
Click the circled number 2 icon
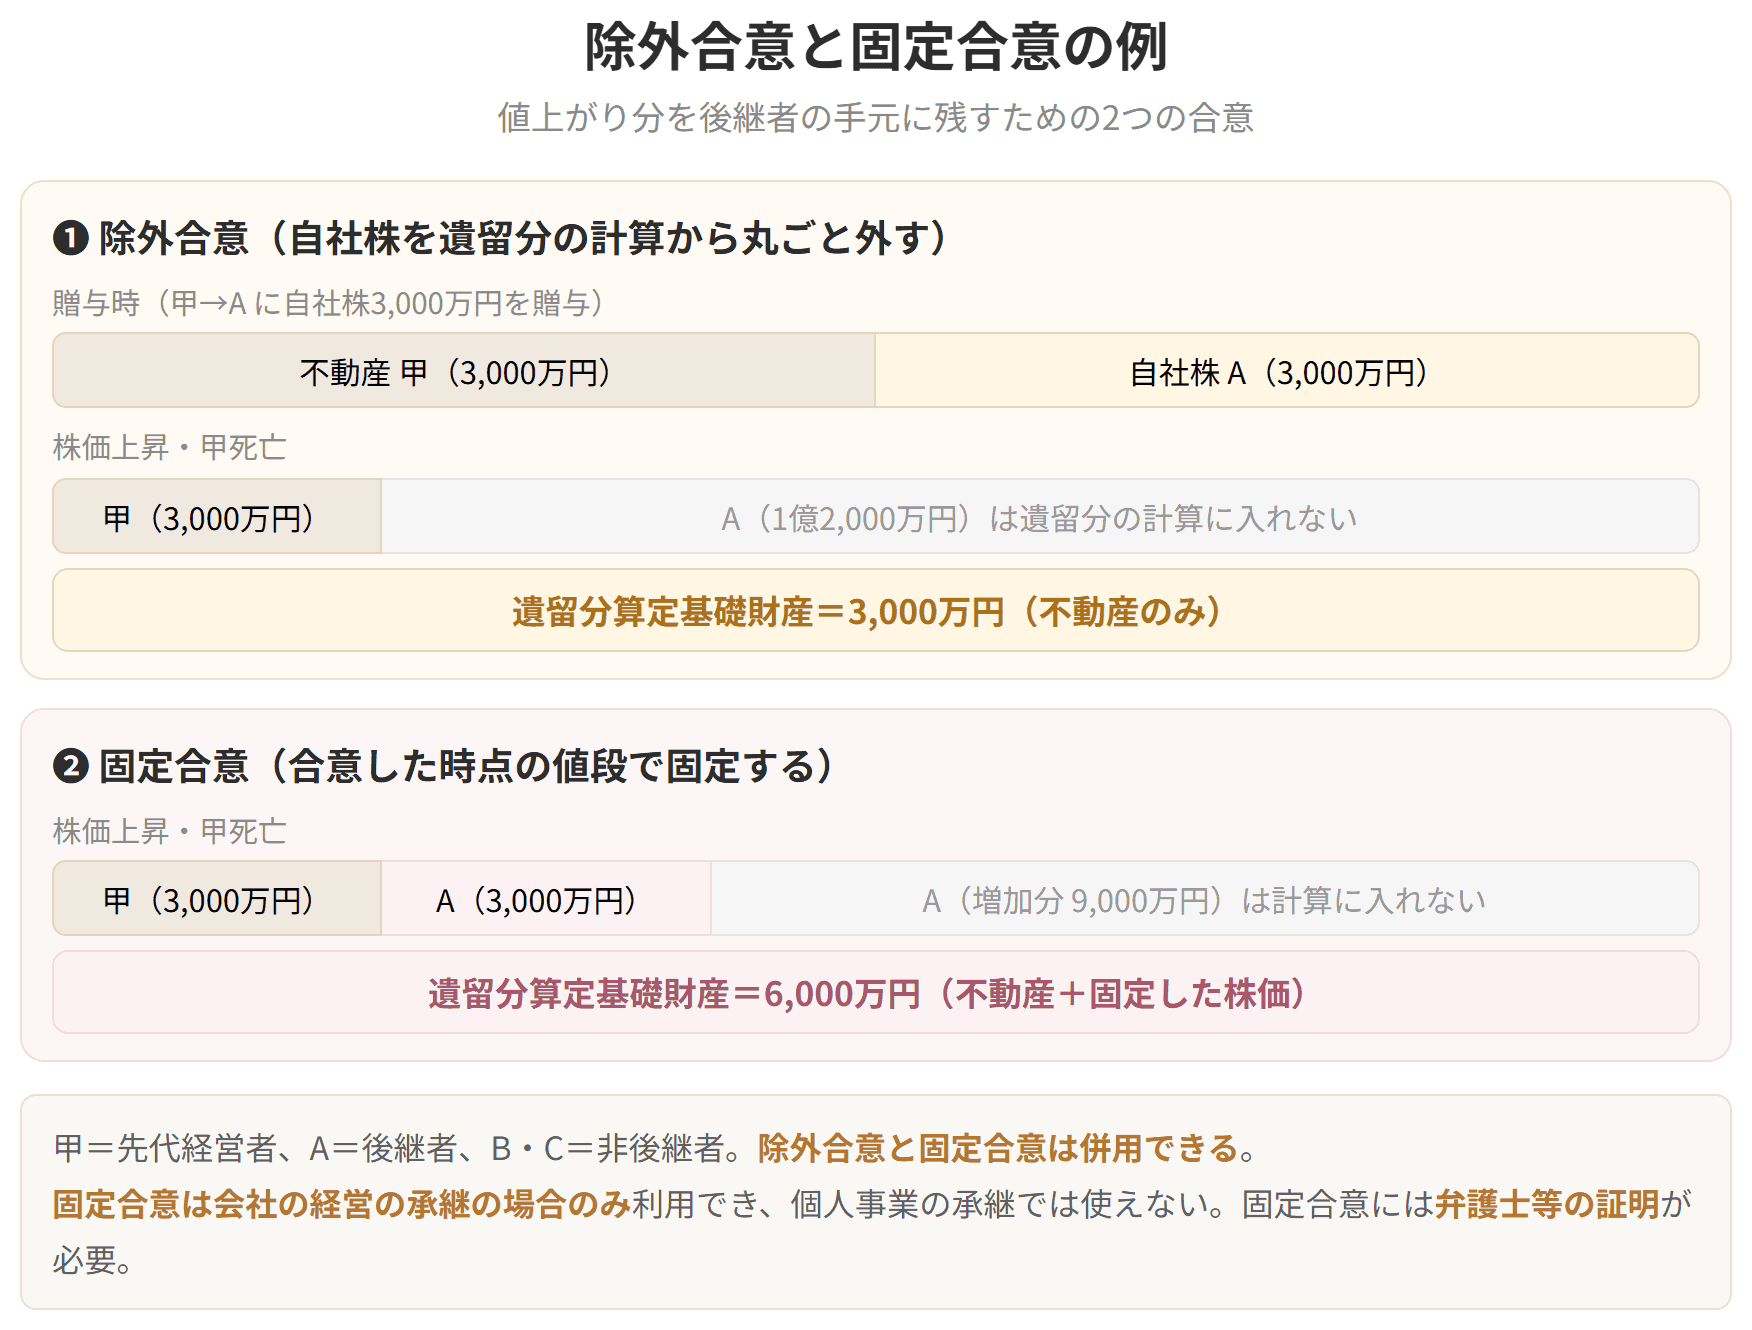pyautogui.click(x=71, y=766)
